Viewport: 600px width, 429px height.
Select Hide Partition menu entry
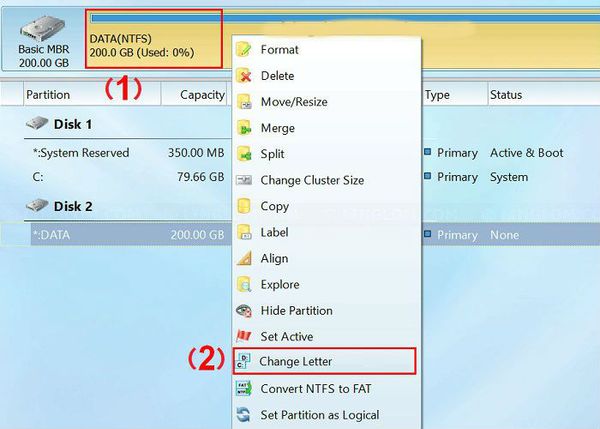(296, 310)
